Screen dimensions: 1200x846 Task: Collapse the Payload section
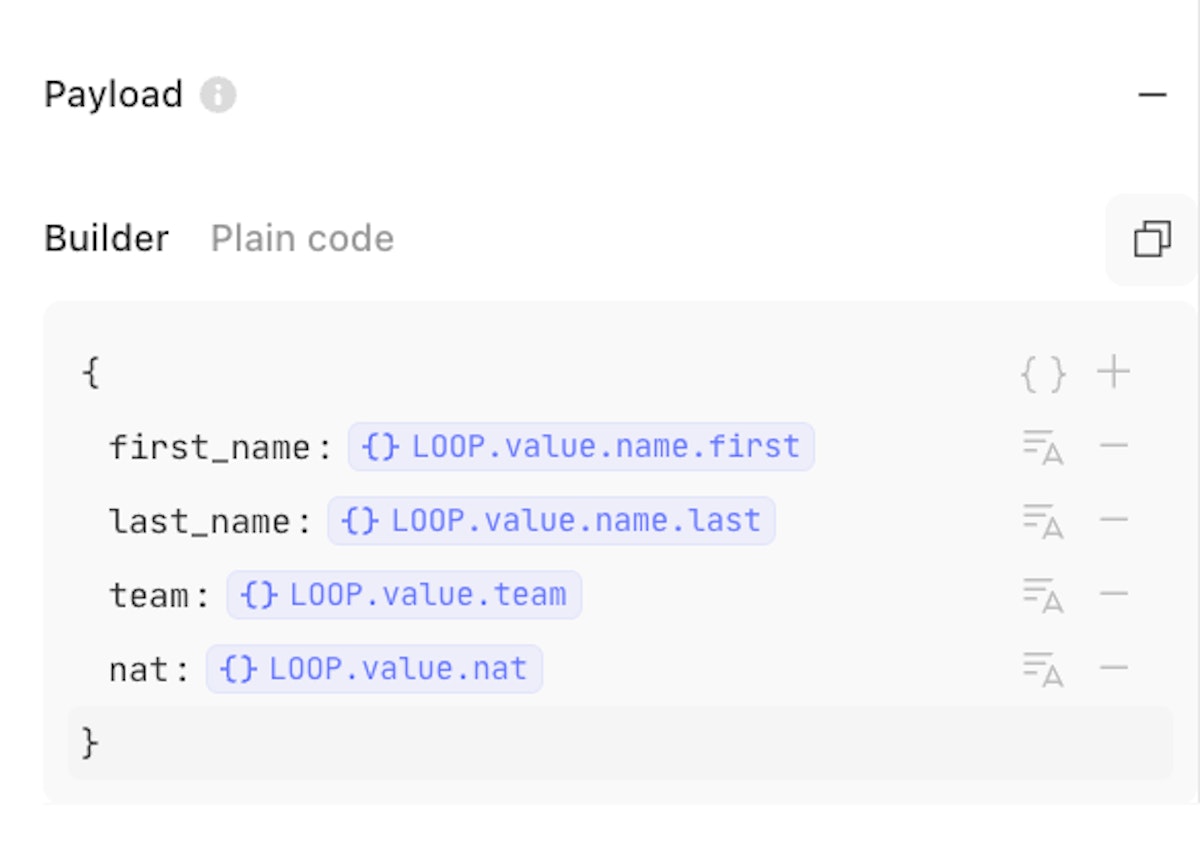pos(1152,96)
